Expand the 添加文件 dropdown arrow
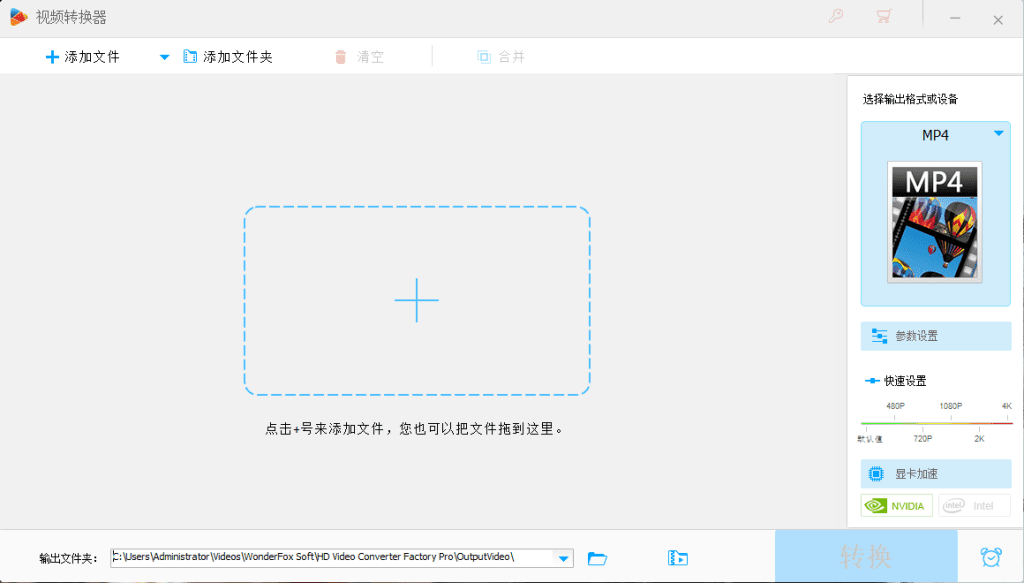Viewport: 1024px width, 583px height. [x=163, y=57]
